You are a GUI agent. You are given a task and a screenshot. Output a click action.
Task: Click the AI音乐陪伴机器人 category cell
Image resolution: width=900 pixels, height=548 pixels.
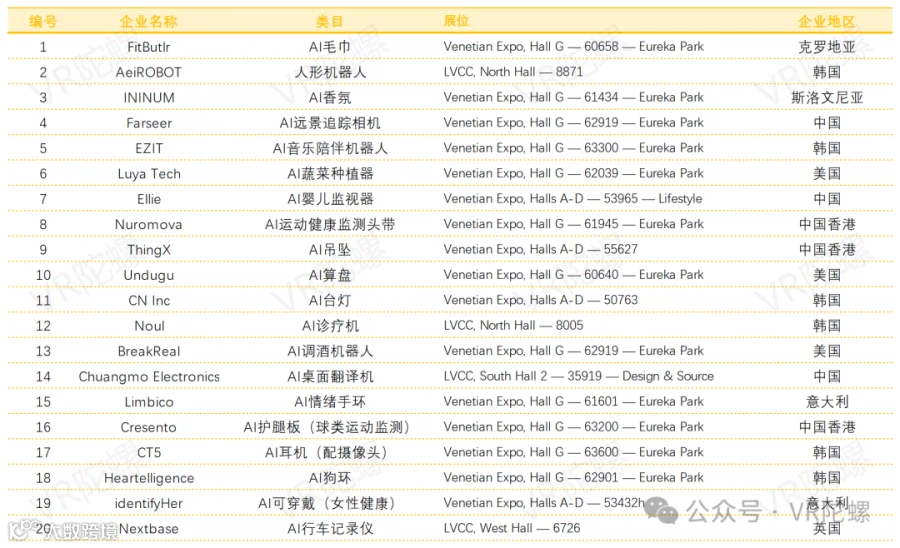pos(330,148)
